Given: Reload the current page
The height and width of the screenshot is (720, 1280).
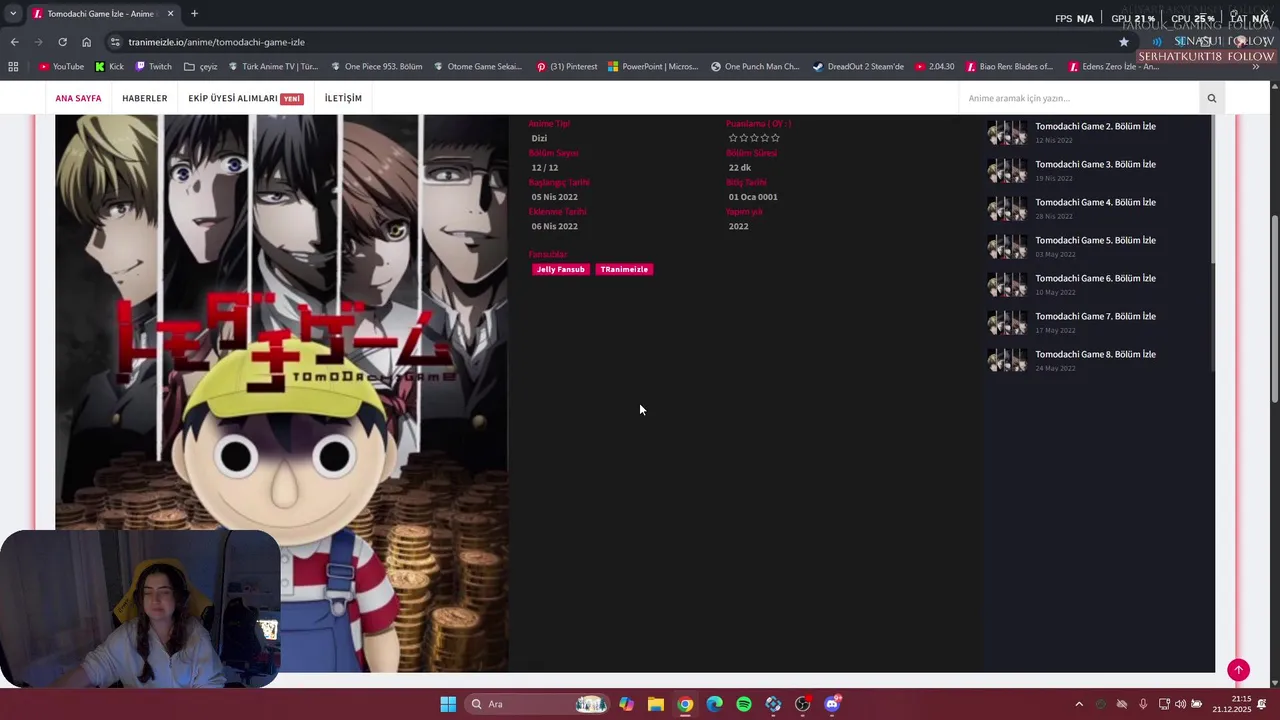Looking at the screenshot, I should pyautogui.click(x=62, y=42).
